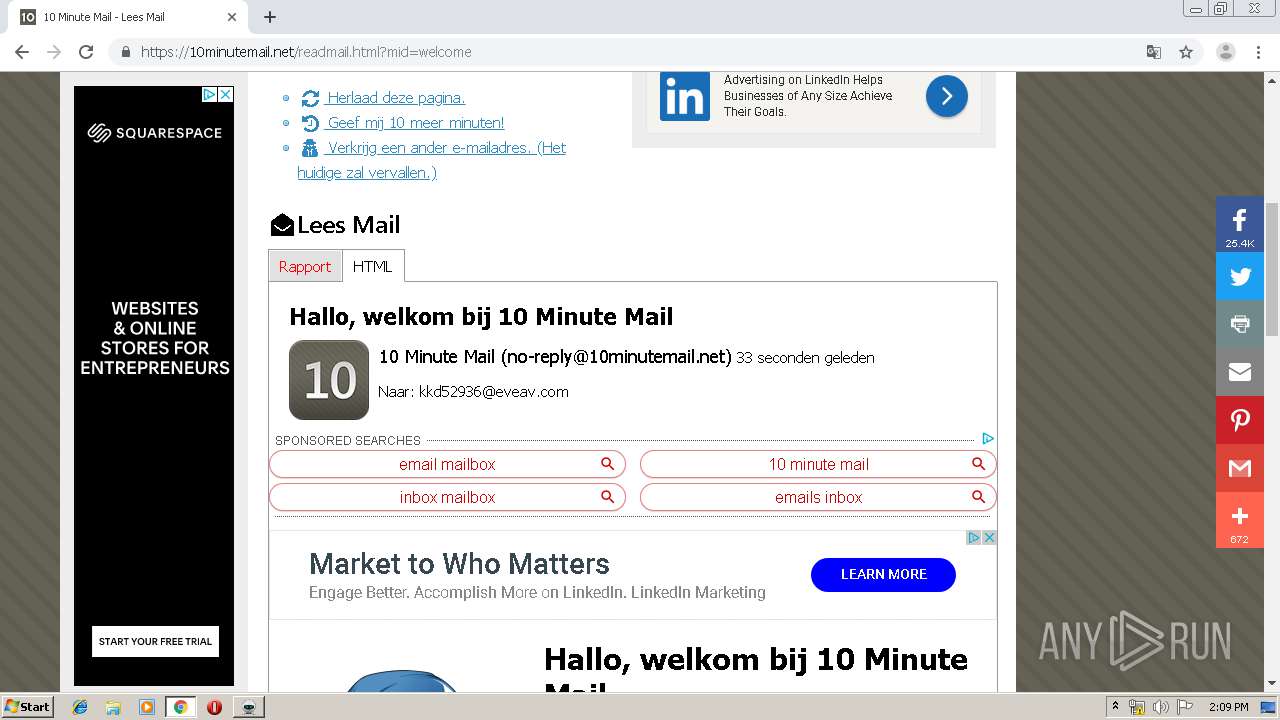Click 'Geef mij 10 meer minuten!' link
The width and height of the screenshot is (1280, 720).
tap(415, 123)
